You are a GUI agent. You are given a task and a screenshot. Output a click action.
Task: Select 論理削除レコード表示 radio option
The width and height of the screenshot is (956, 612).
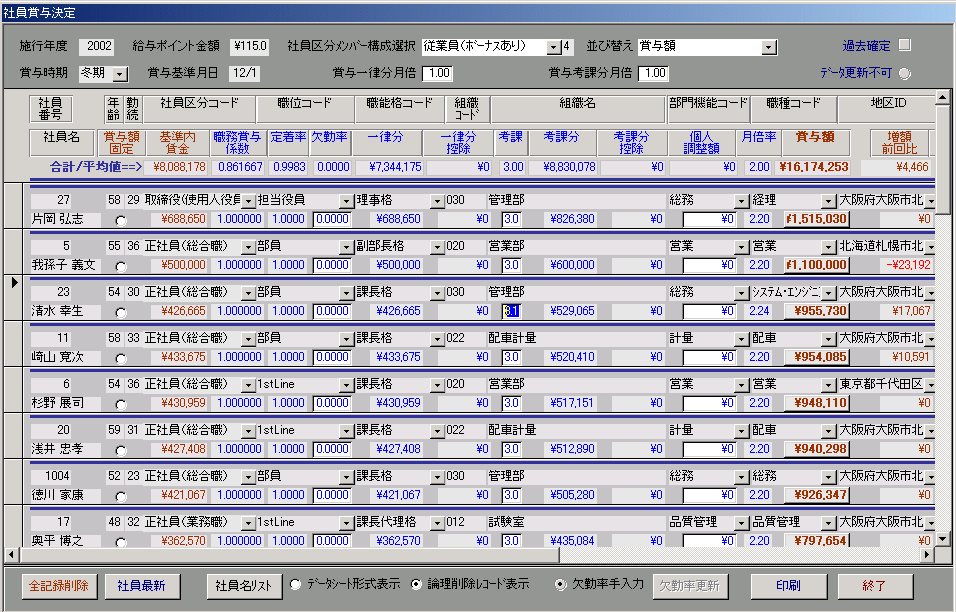pyautogui.click(x=416, y=585)
